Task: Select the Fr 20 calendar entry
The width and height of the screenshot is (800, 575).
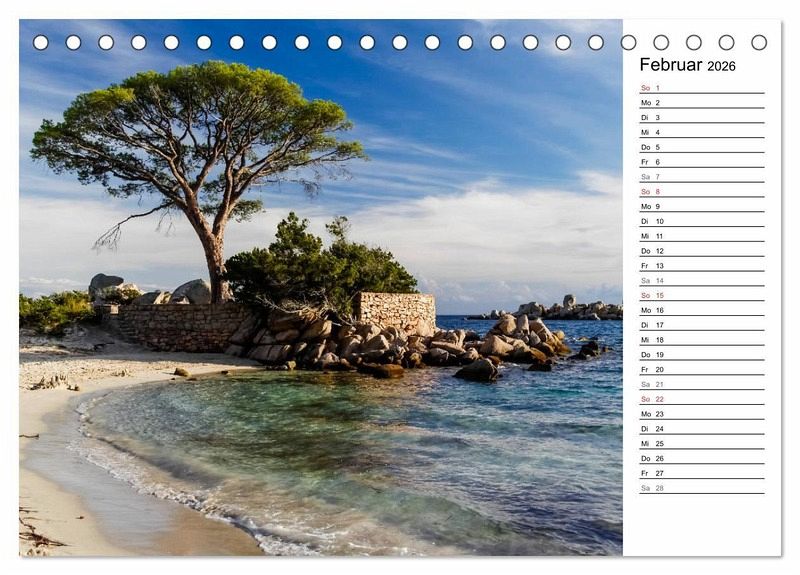Action: 701,369
